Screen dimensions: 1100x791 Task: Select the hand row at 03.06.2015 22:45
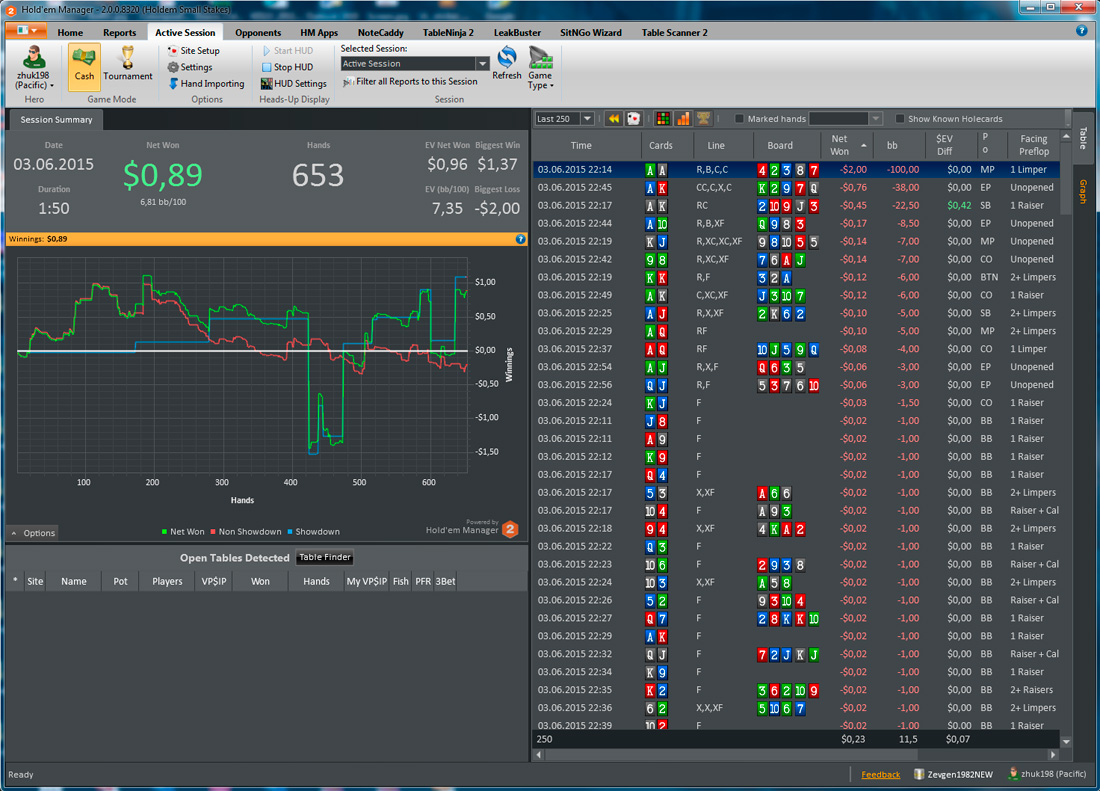[796, 188]
